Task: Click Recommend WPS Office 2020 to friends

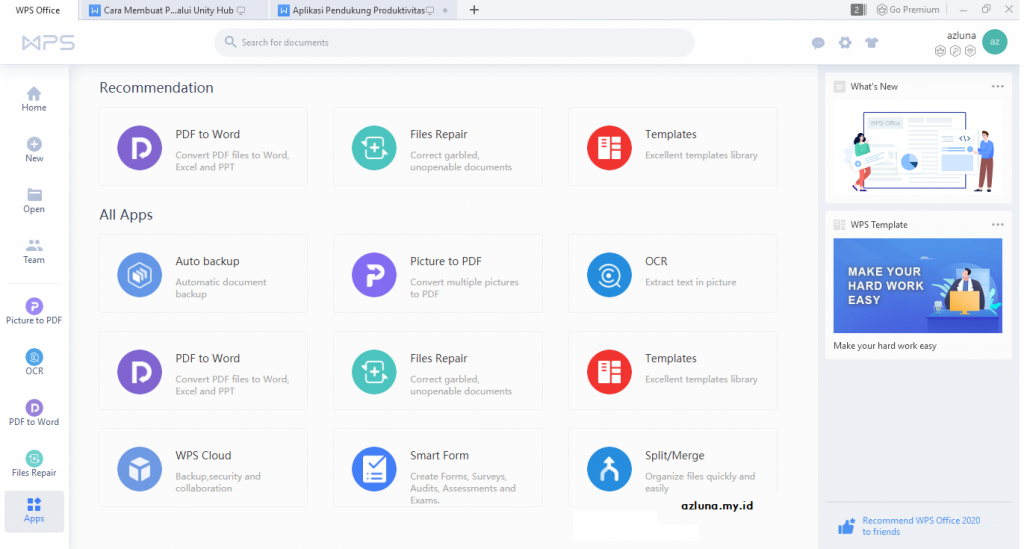Action: [x=921, y=526]
